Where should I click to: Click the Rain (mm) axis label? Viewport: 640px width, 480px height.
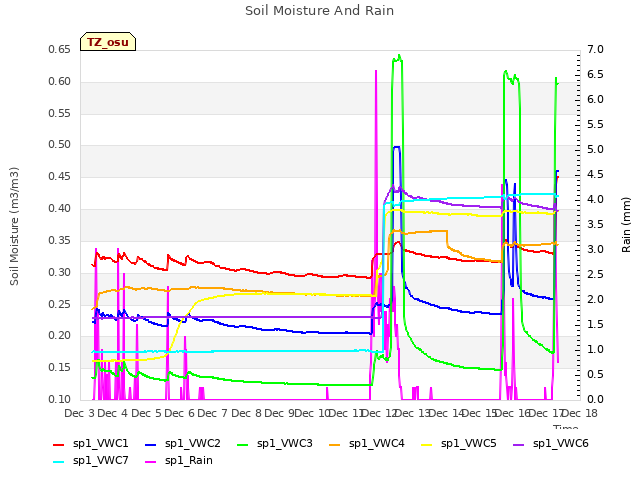(626, 225)
